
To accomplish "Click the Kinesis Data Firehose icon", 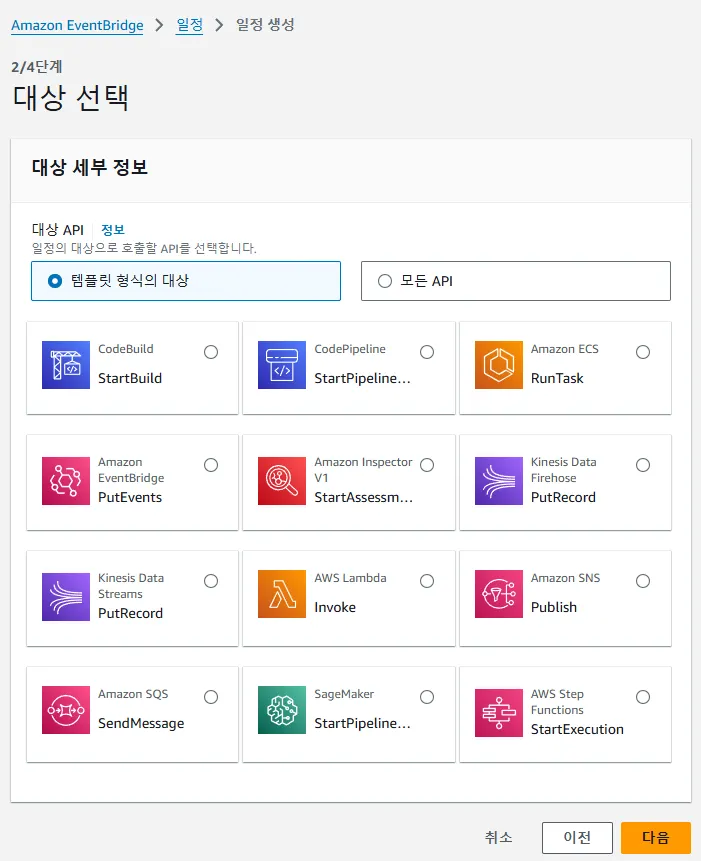I will [498, 481].
